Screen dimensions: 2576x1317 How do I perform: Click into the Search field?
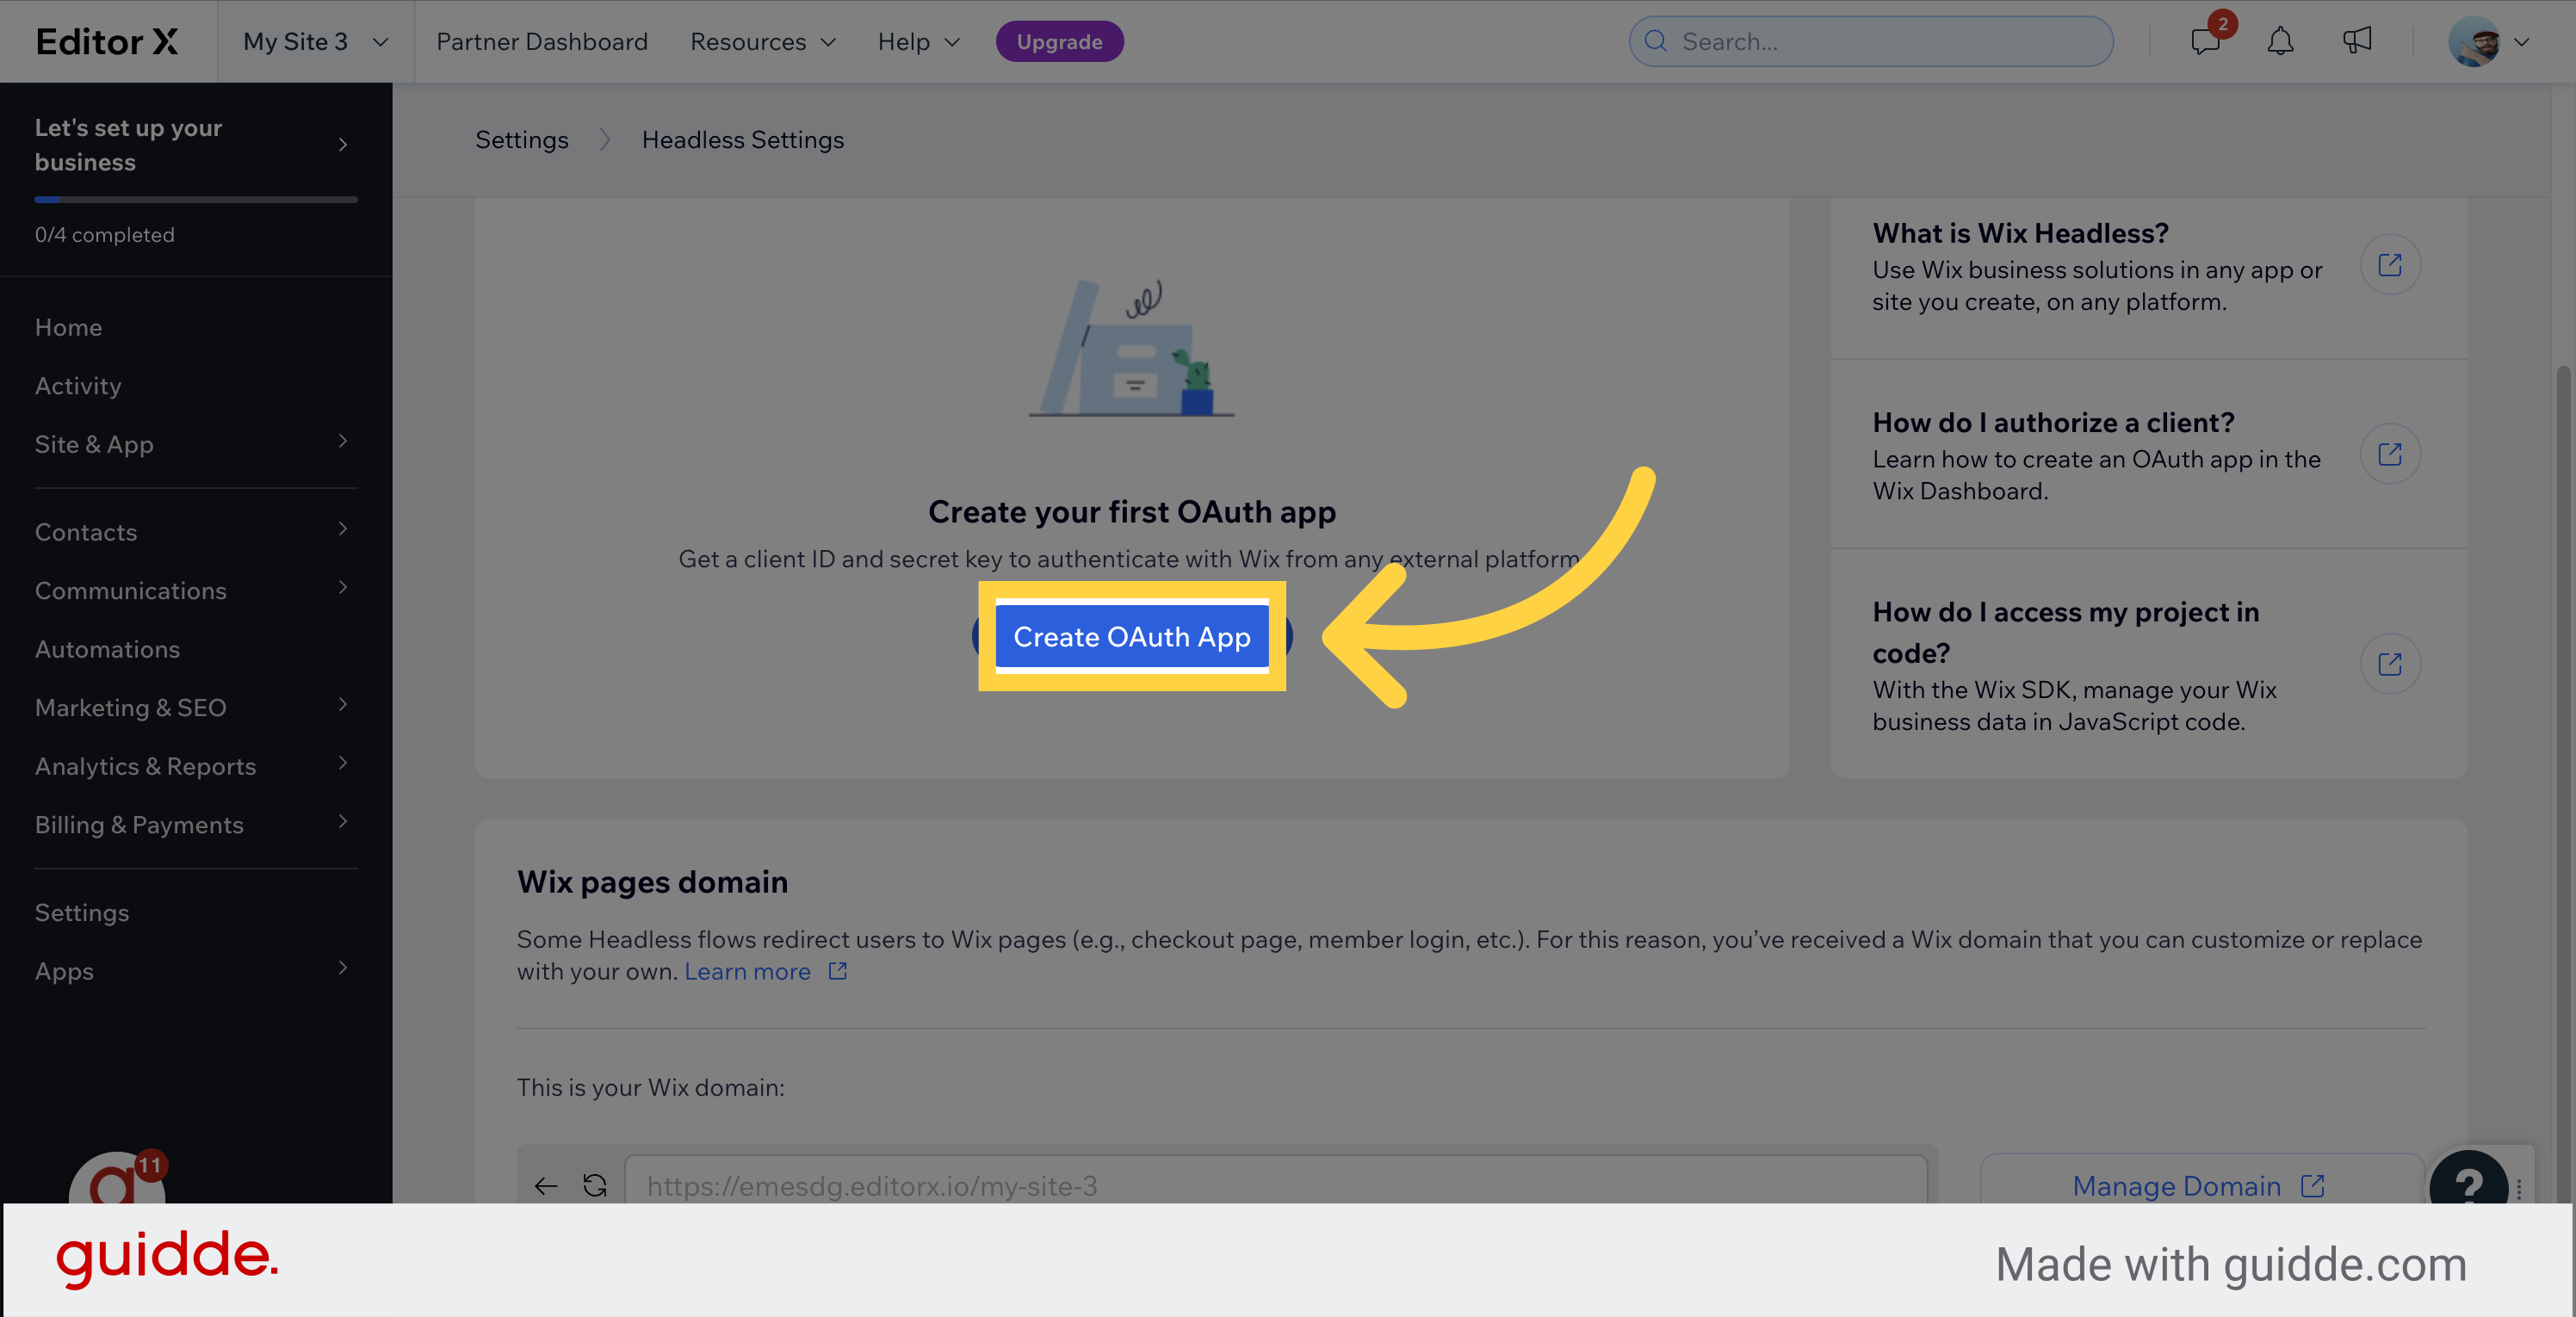click(1880, 42)
